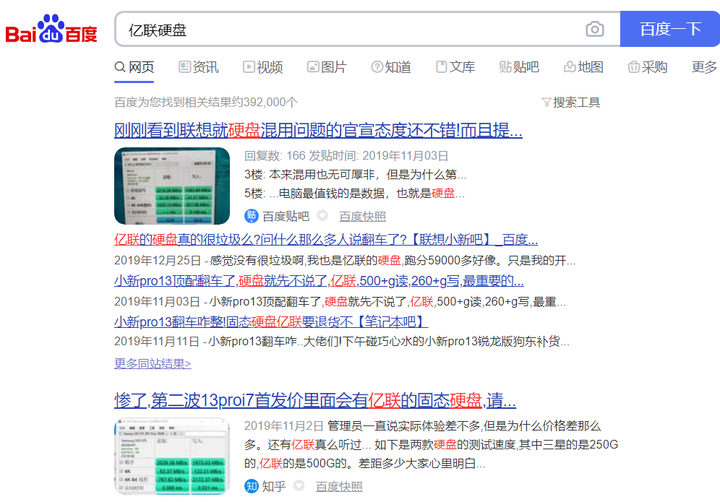Open result 惨了,第二波13proi7首发价
The width and height of the screenshot is (720, 502).
(315, 400)
